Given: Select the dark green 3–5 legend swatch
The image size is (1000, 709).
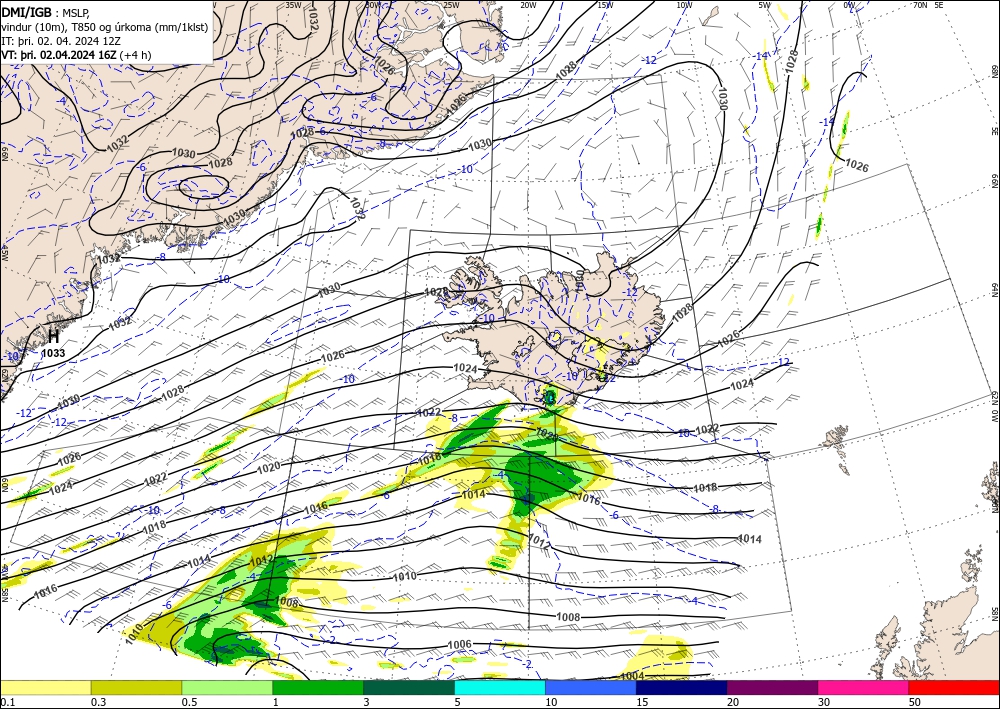Looking at the screenshot, I should [409, 687].
